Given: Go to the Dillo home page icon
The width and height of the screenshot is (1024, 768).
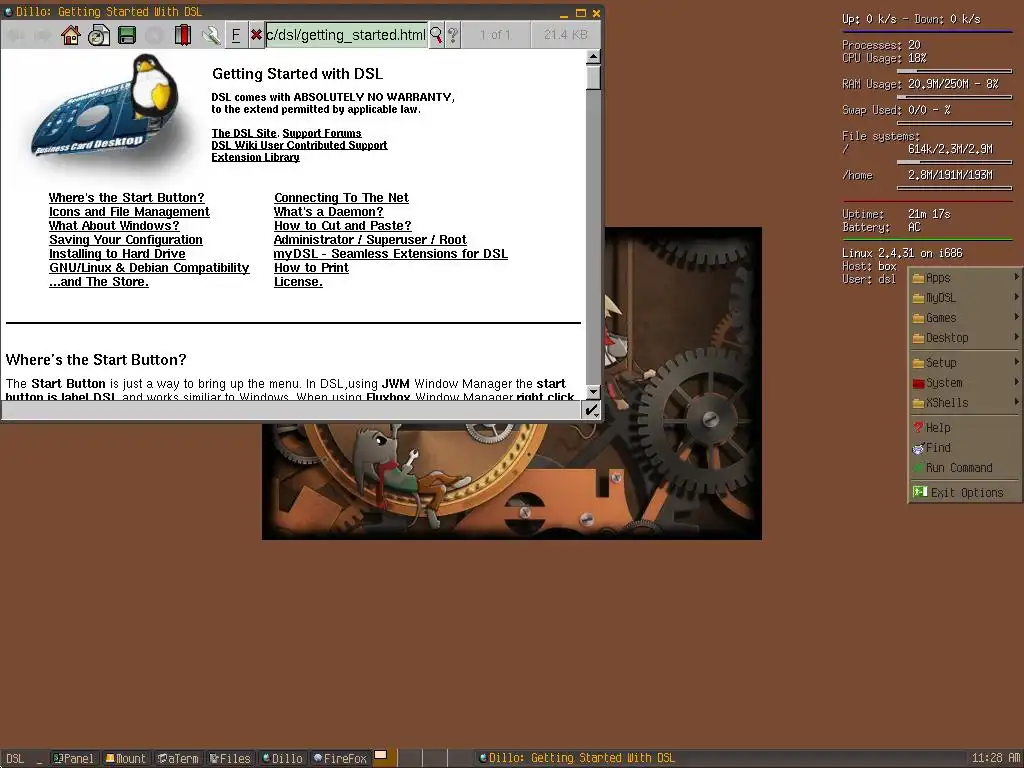Looking at the screenshot, I should click(x=71, y=35).
